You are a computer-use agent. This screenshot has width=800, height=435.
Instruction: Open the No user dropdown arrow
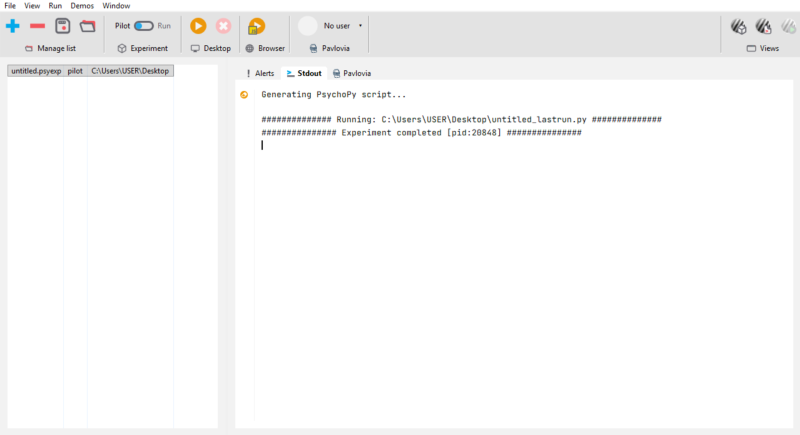click(360, 26)
